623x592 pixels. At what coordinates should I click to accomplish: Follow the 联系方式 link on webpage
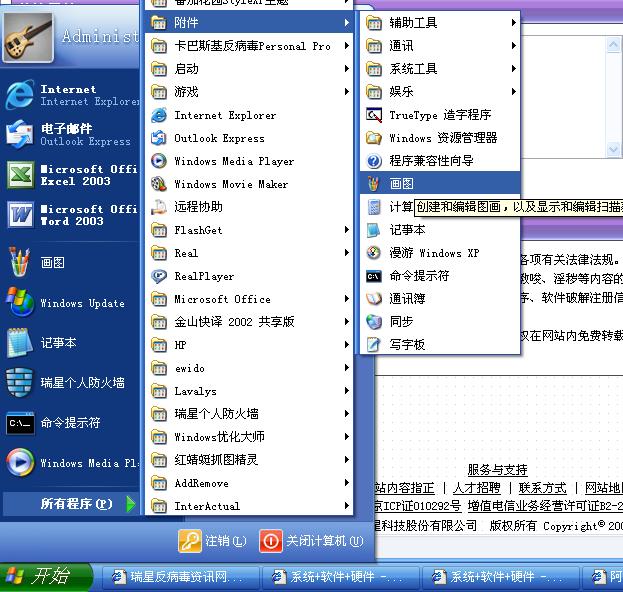(542, 488)
